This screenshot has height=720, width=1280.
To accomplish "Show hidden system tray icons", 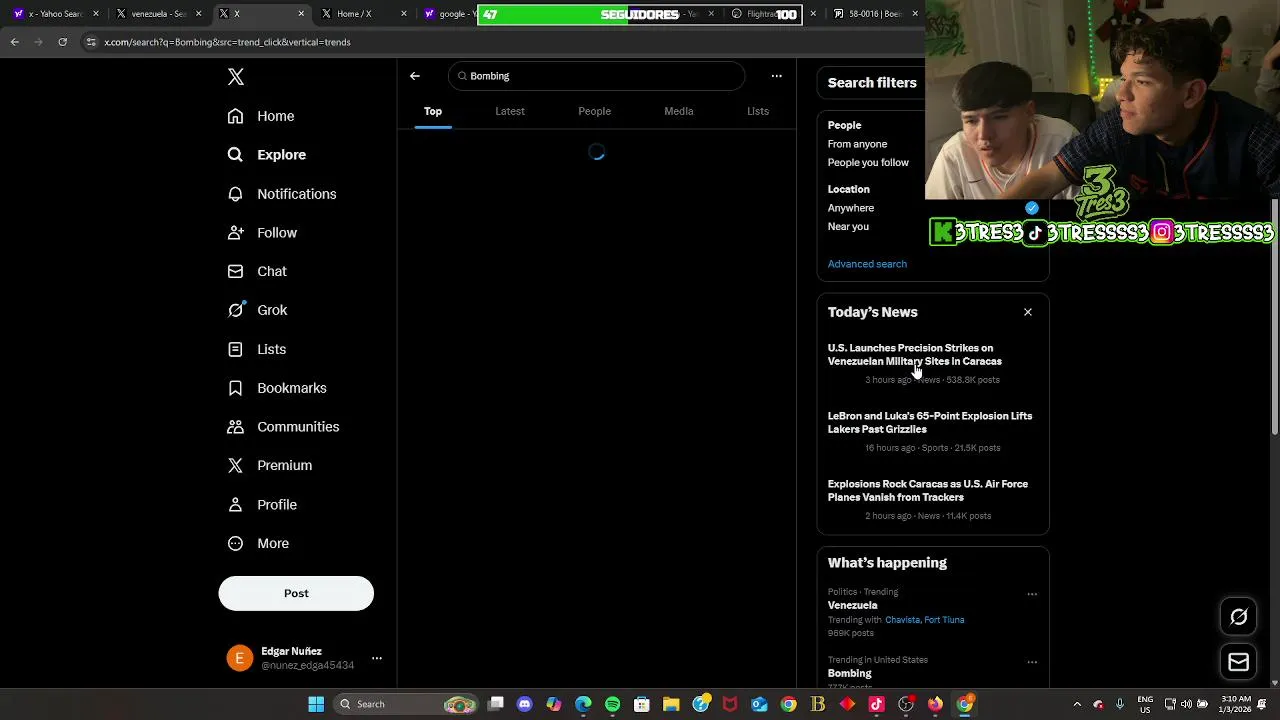I will (x=1077, y=704).
